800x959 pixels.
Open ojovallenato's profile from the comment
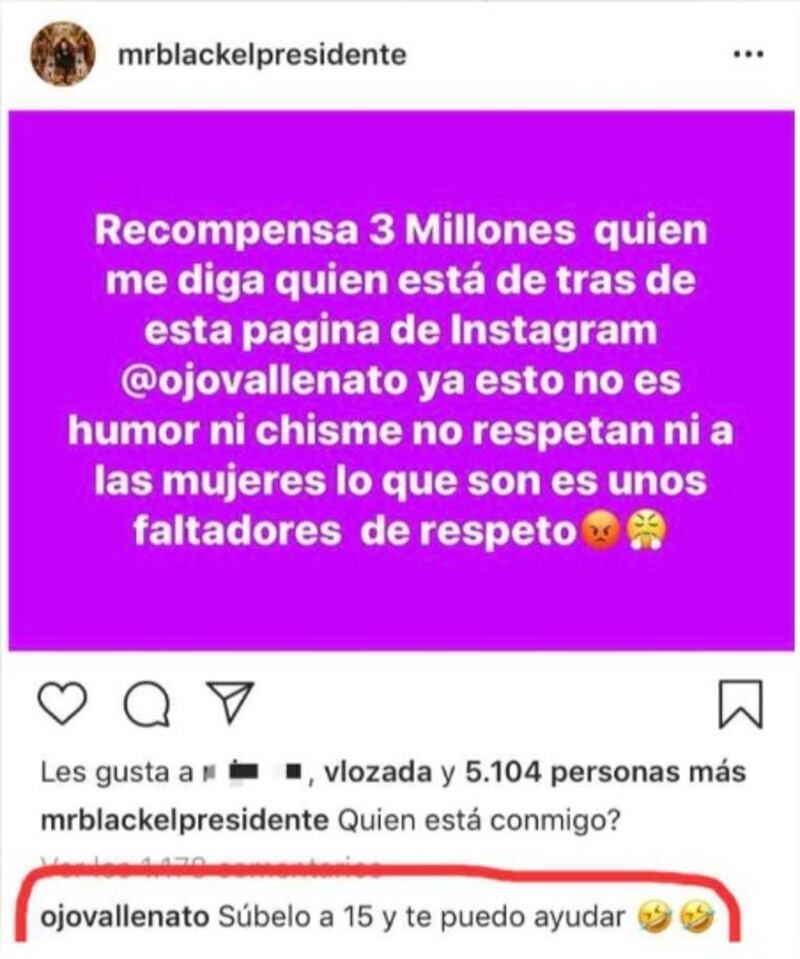124,917
